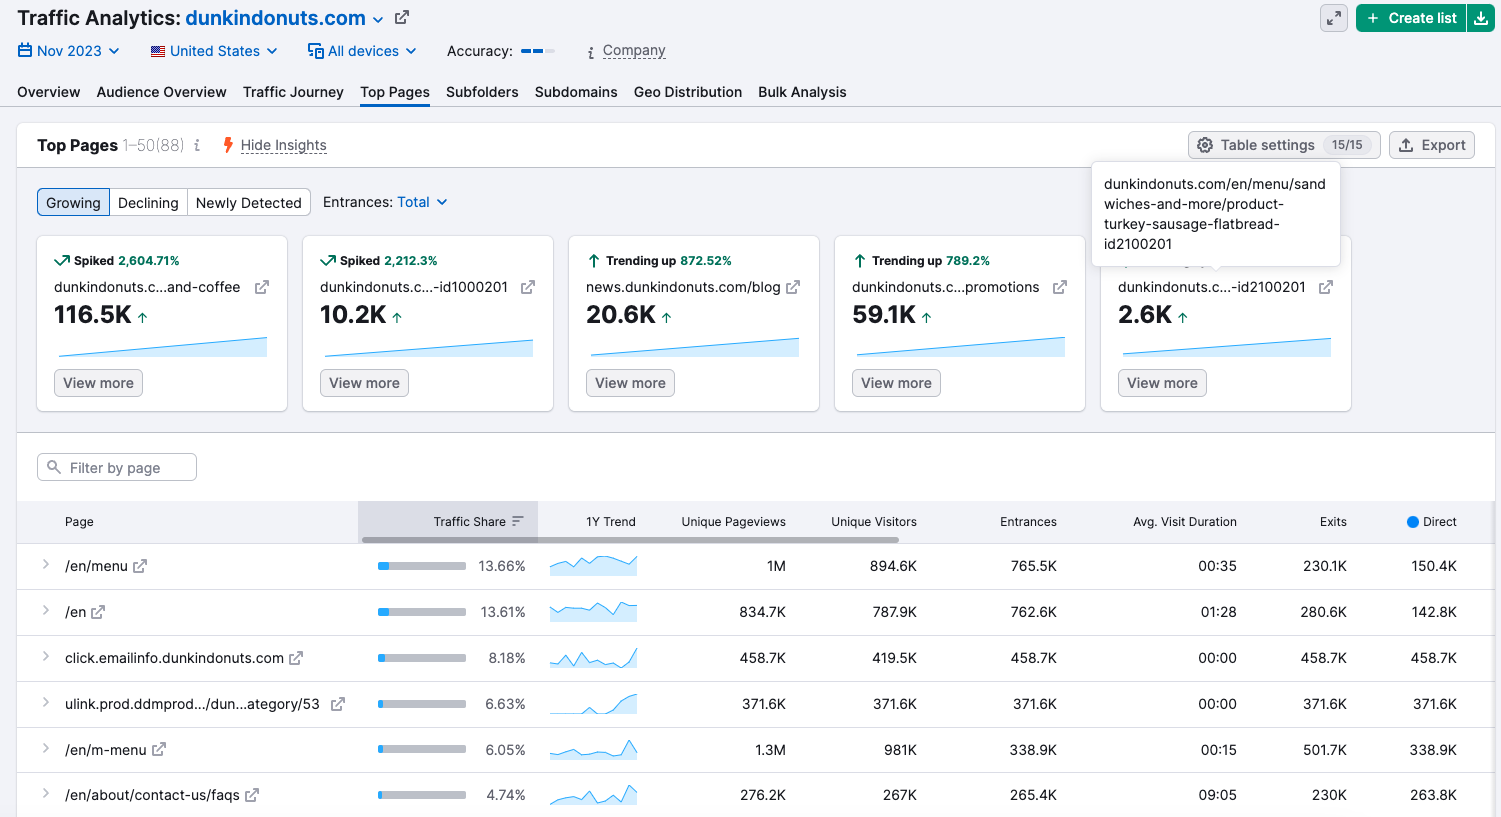Click the expand to fullscreen icon

1334,18
